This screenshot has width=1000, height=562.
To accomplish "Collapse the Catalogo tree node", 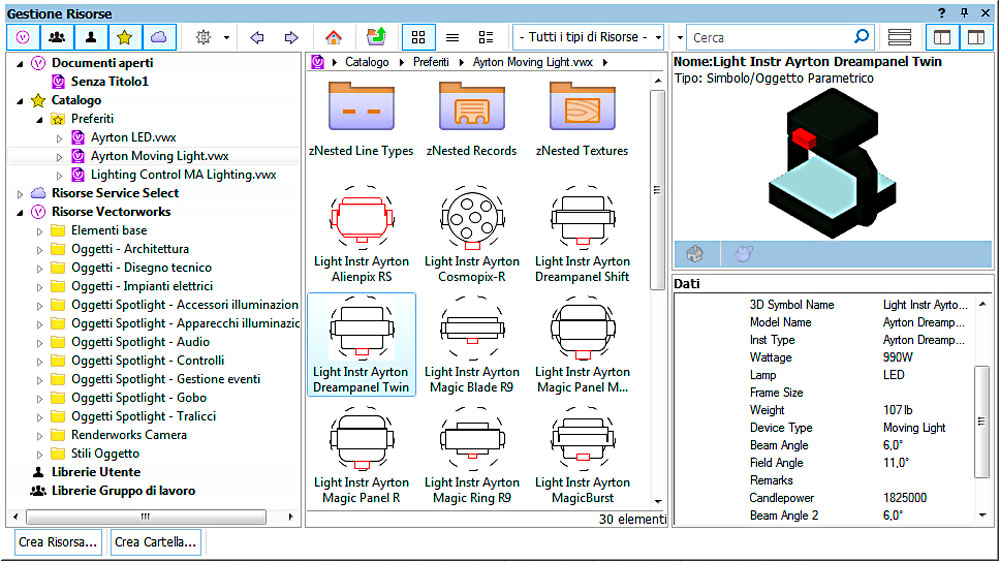I will coord(20,101).
